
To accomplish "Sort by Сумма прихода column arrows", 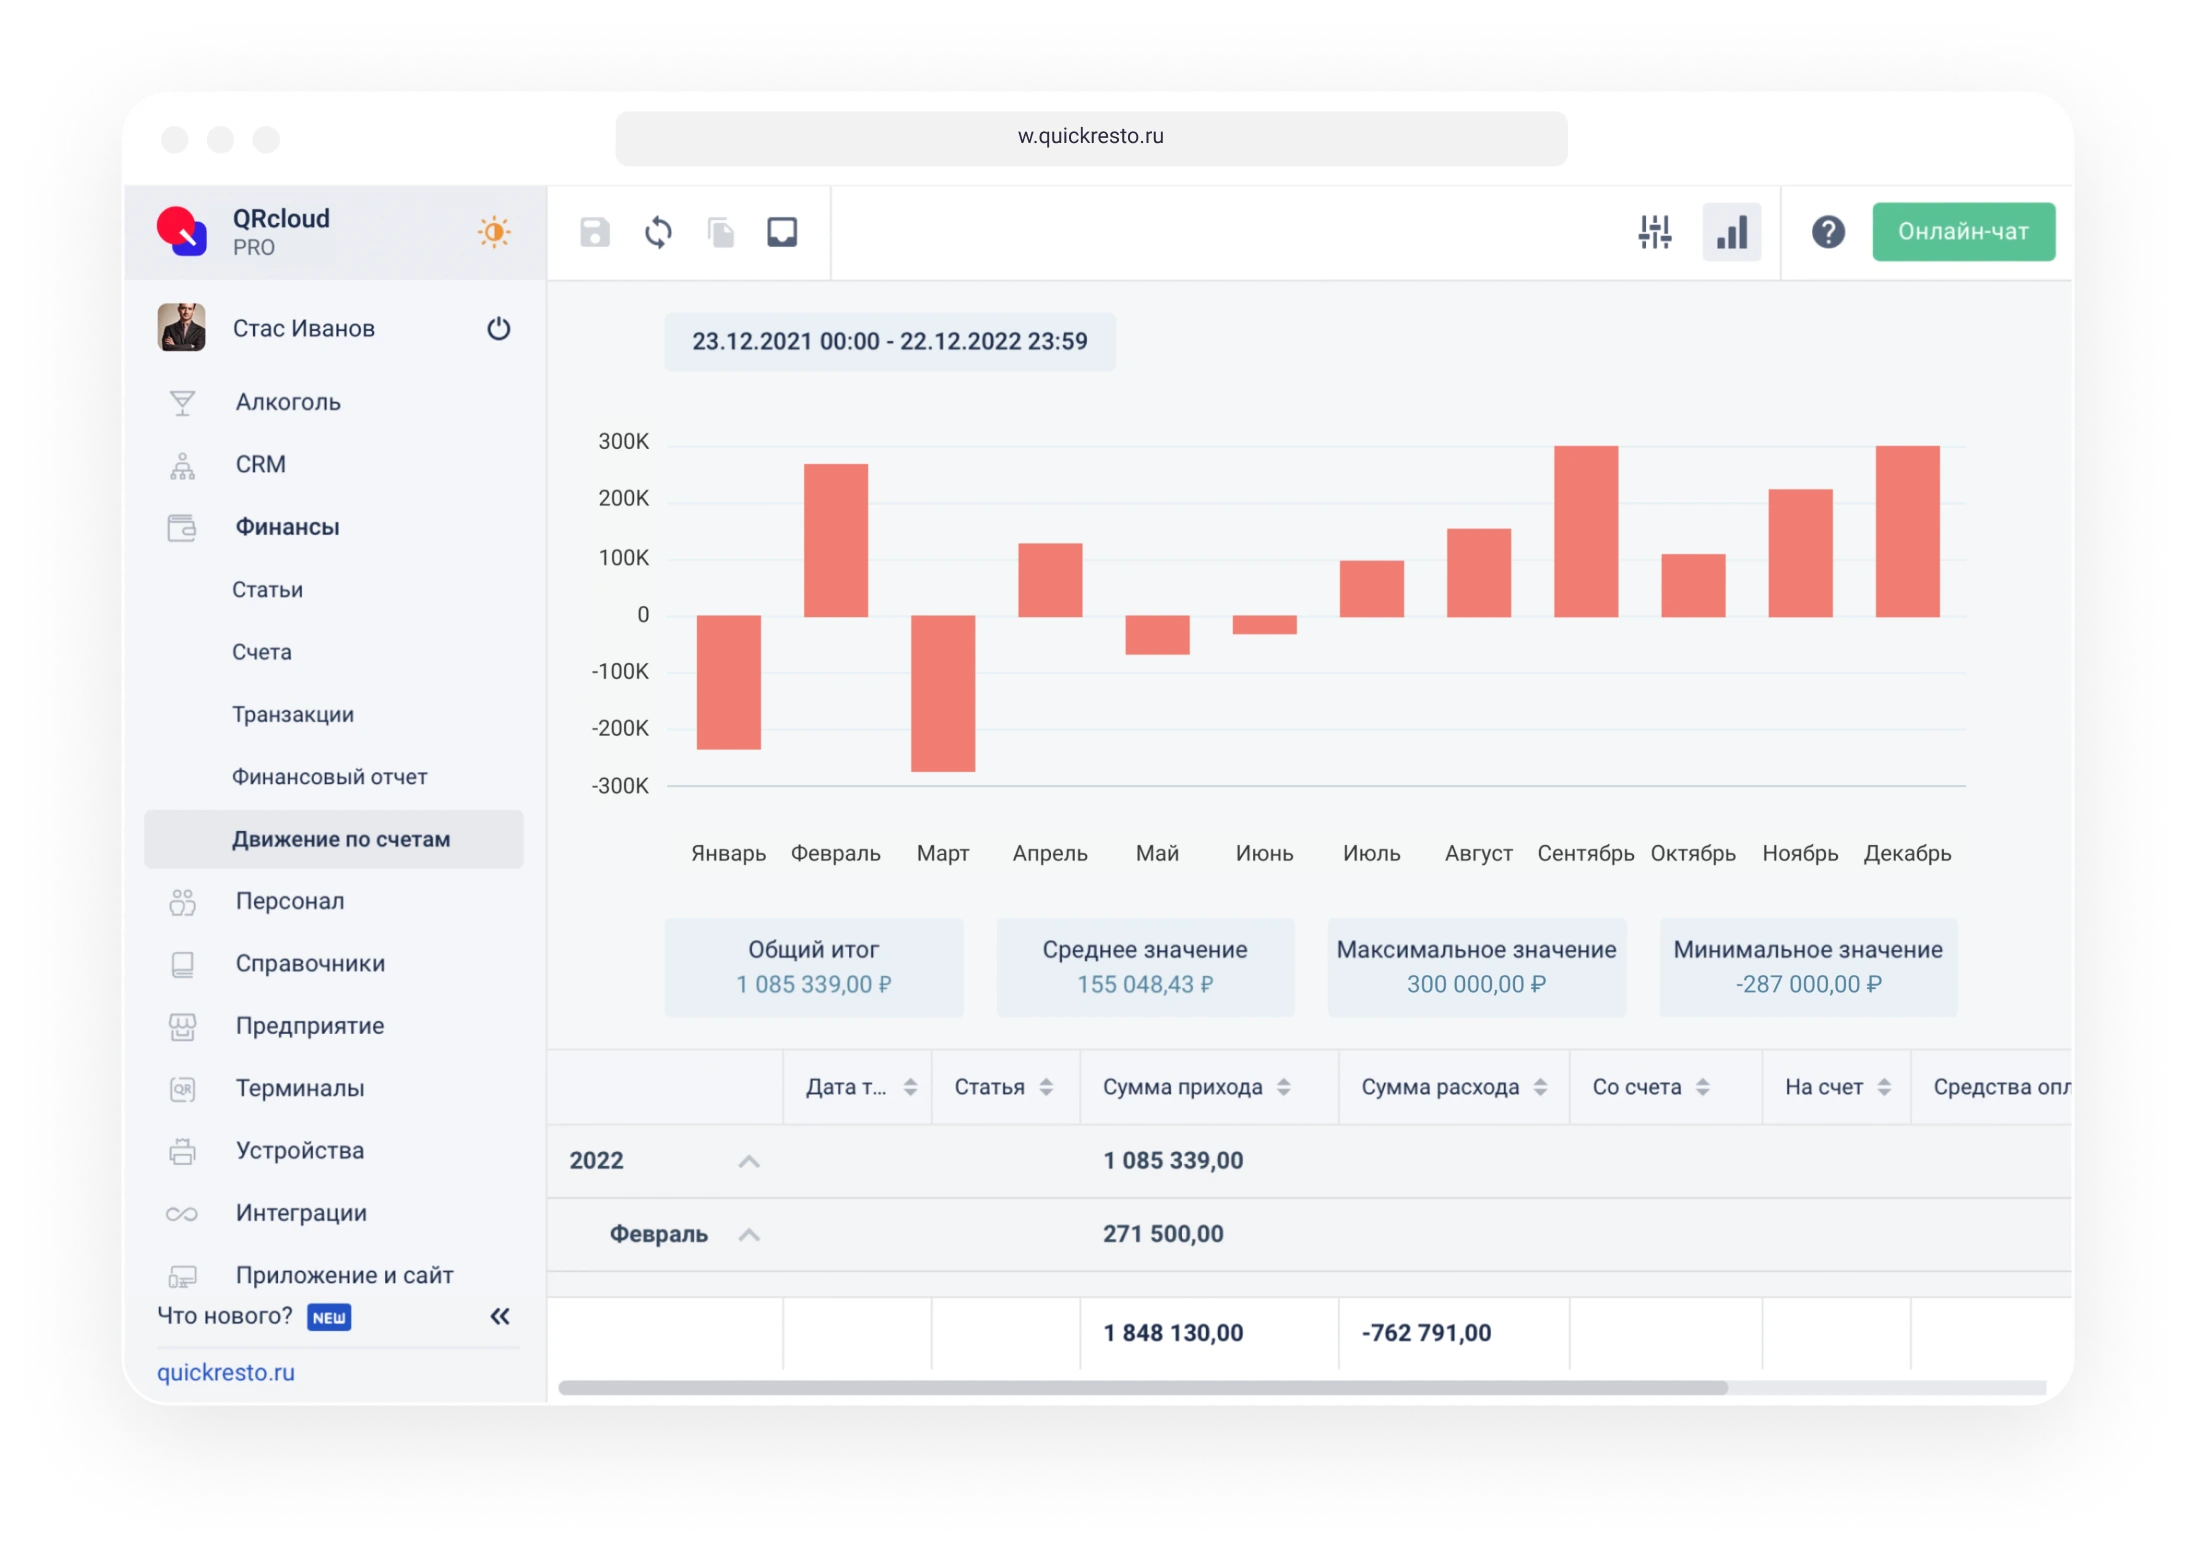I will tap(1284, 1087).
